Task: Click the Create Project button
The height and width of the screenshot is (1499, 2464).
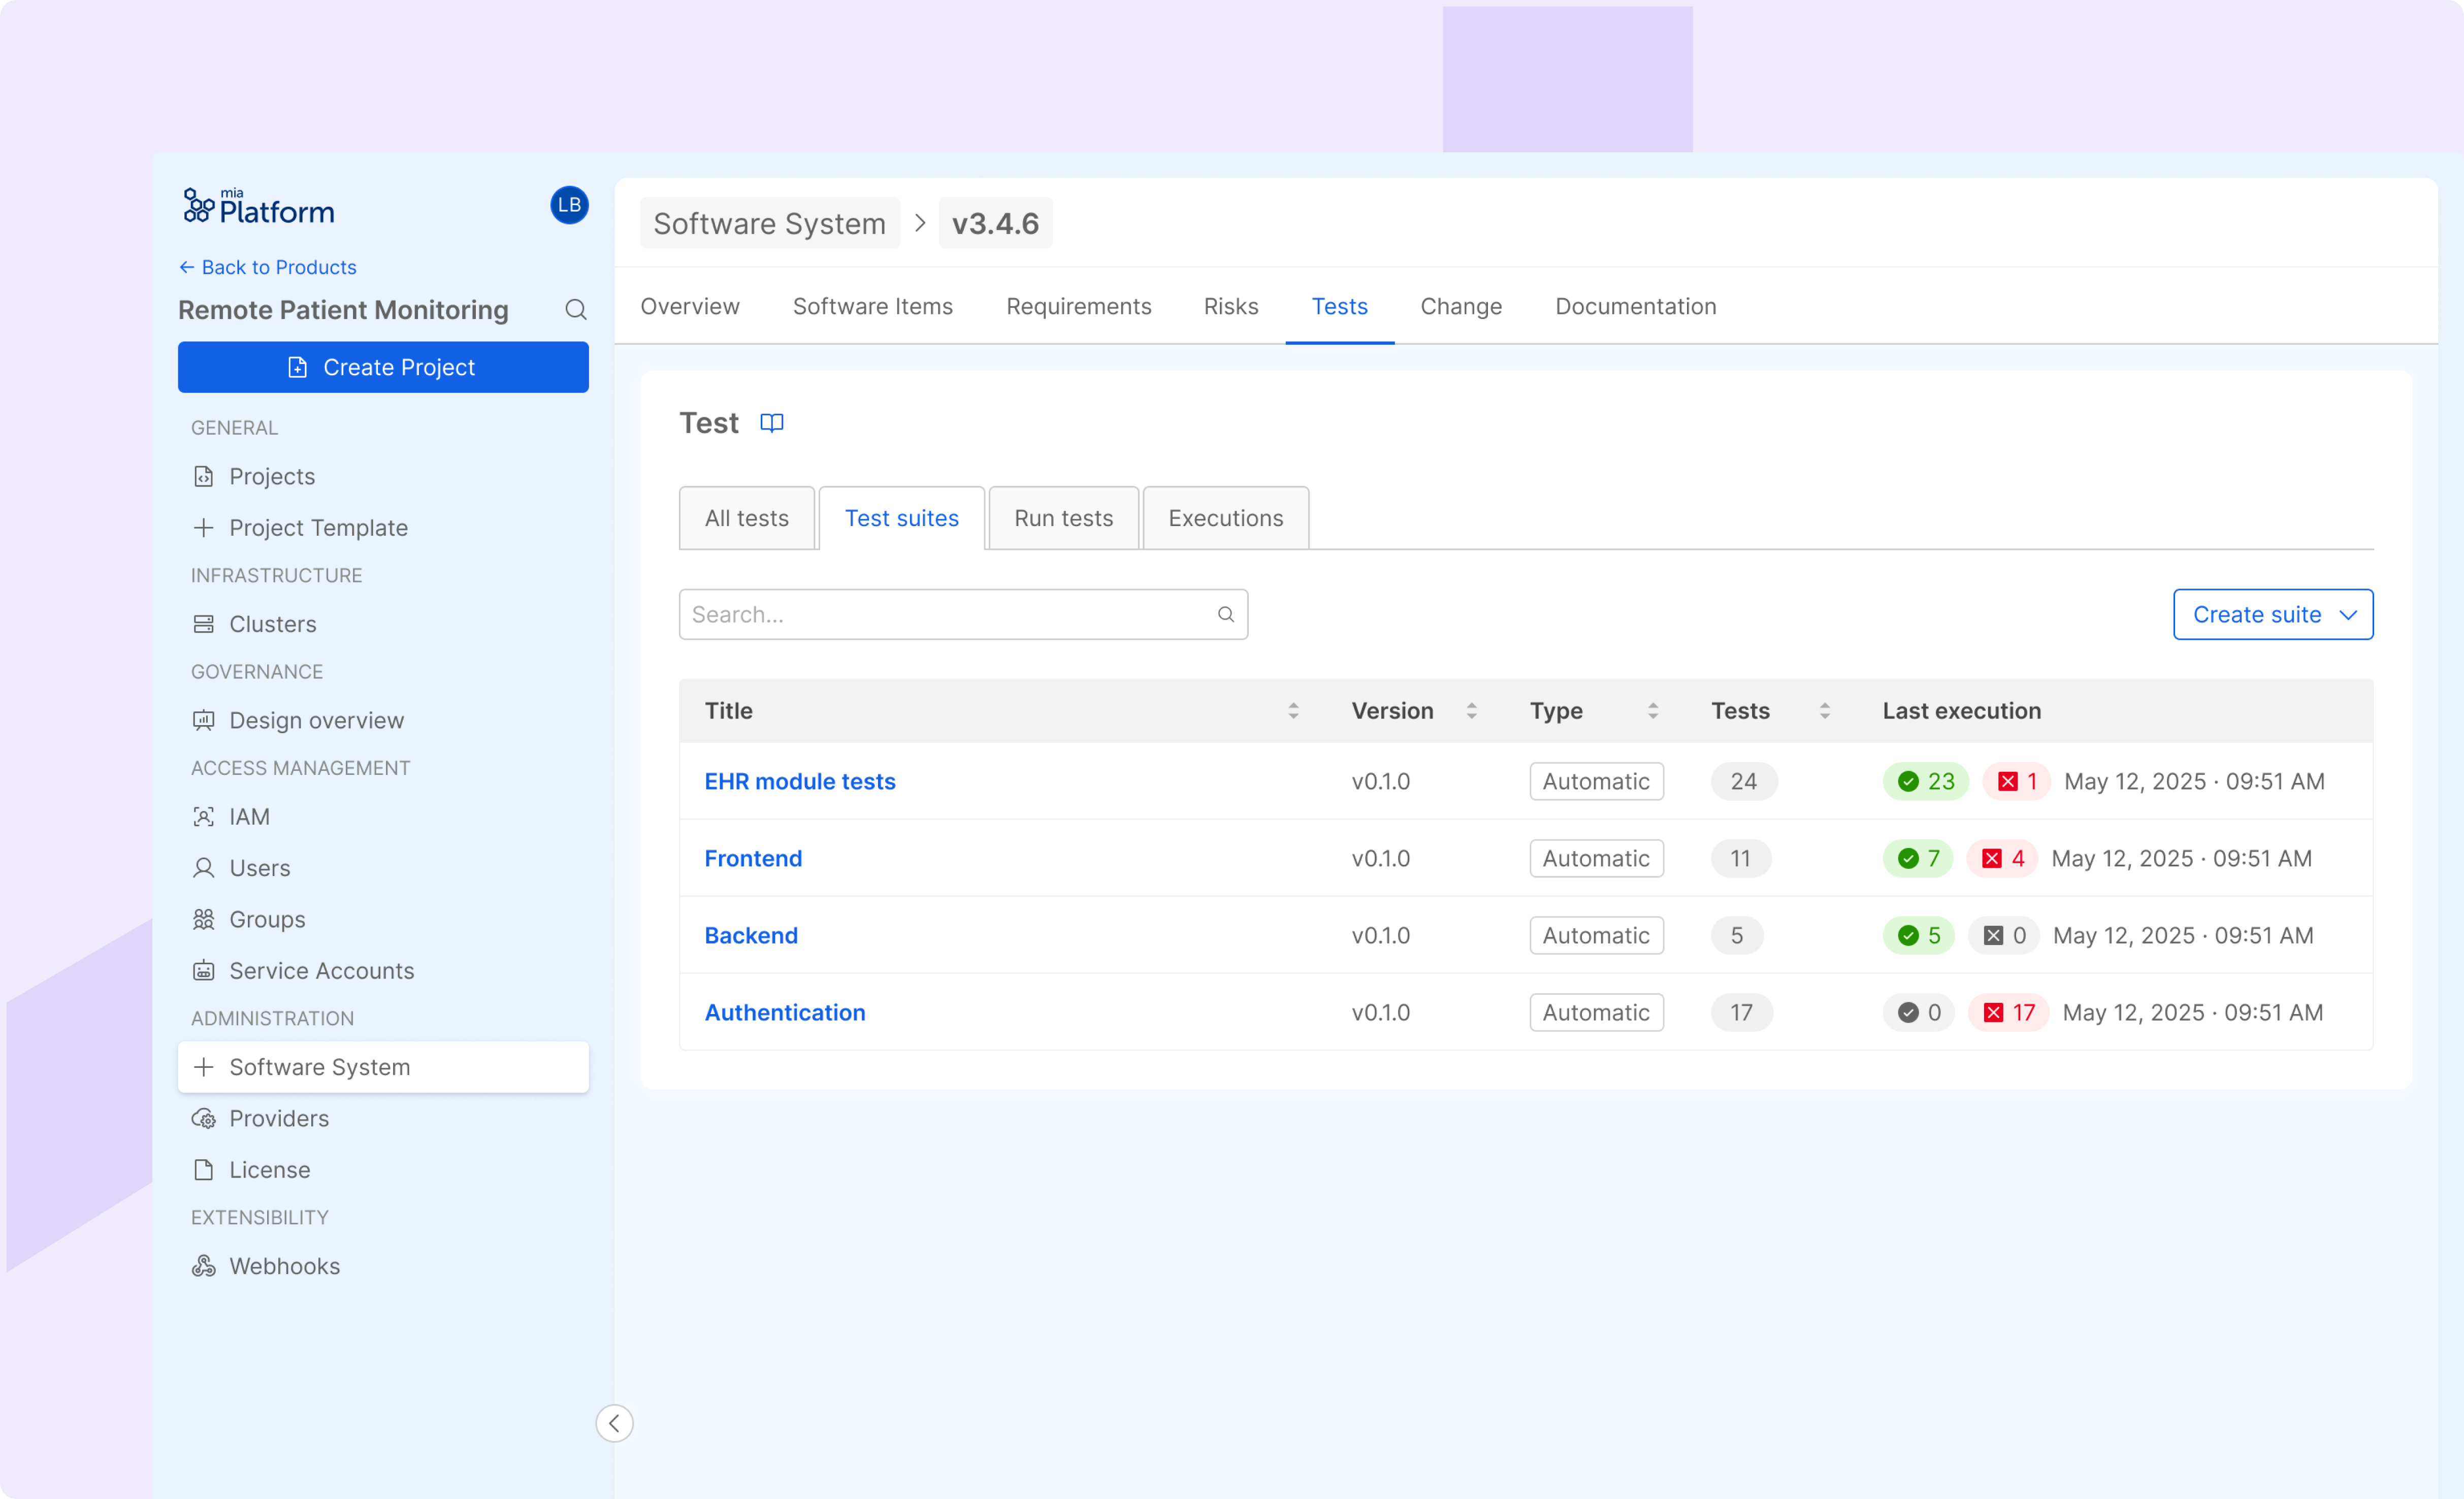Action: (383, 367)
